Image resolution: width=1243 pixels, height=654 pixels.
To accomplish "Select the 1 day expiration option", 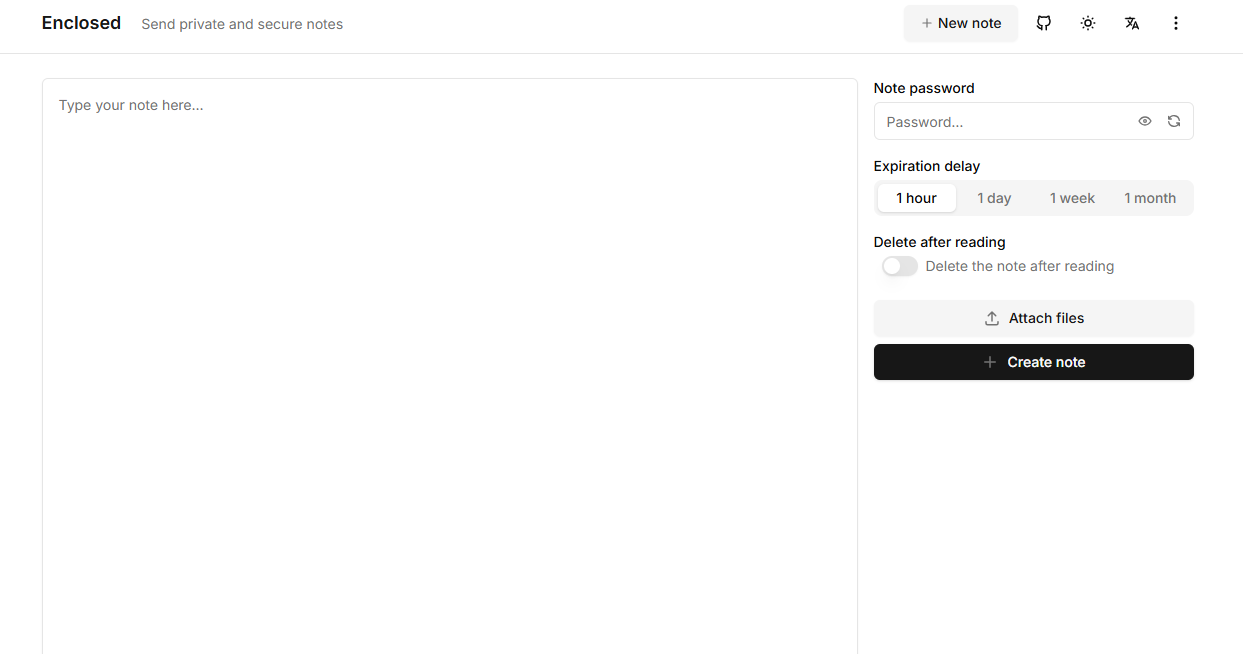I will coord(994,198).
